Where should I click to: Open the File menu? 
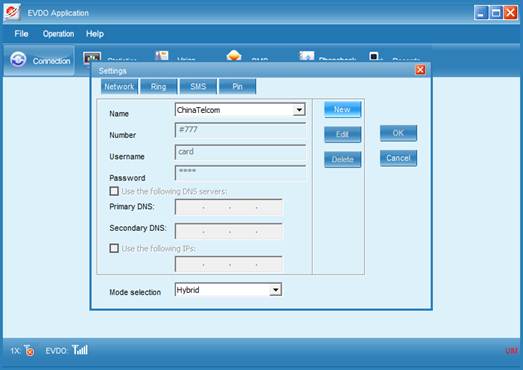(21, 34)
